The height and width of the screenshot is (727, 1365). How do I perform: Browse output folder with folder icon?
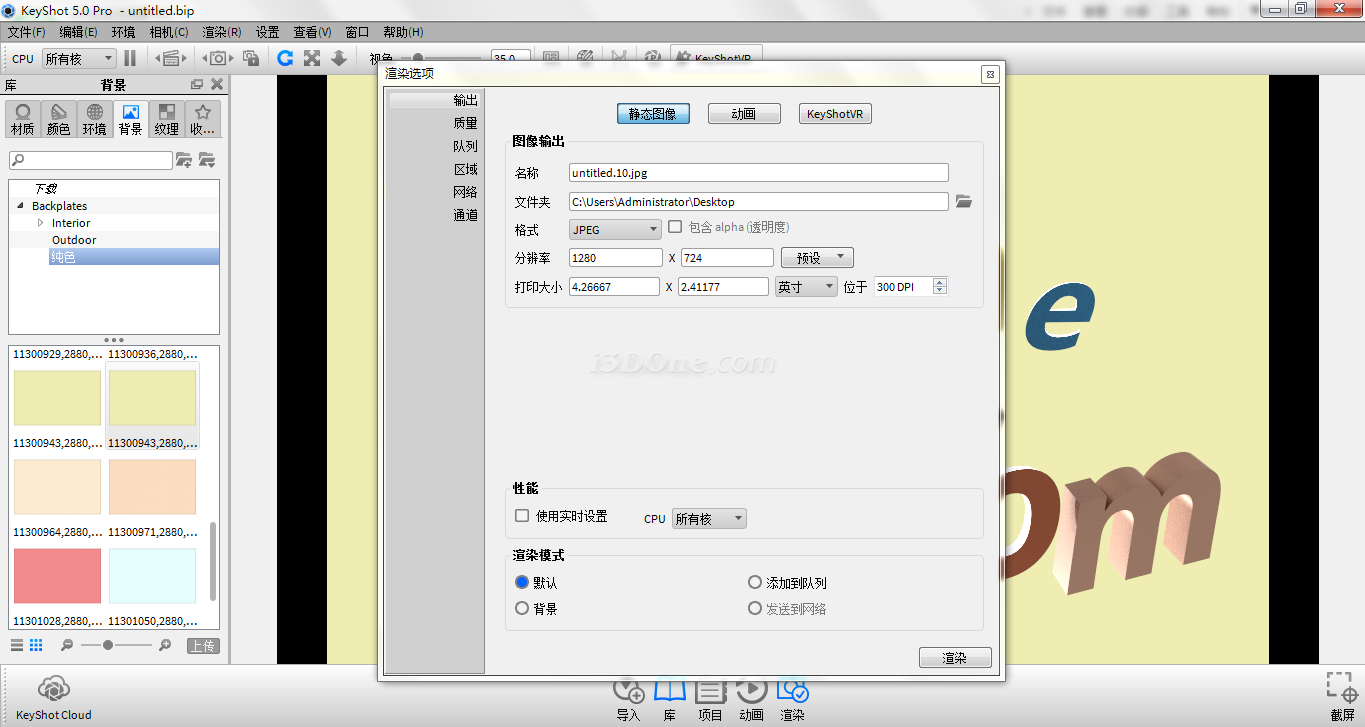coord(963,202)
